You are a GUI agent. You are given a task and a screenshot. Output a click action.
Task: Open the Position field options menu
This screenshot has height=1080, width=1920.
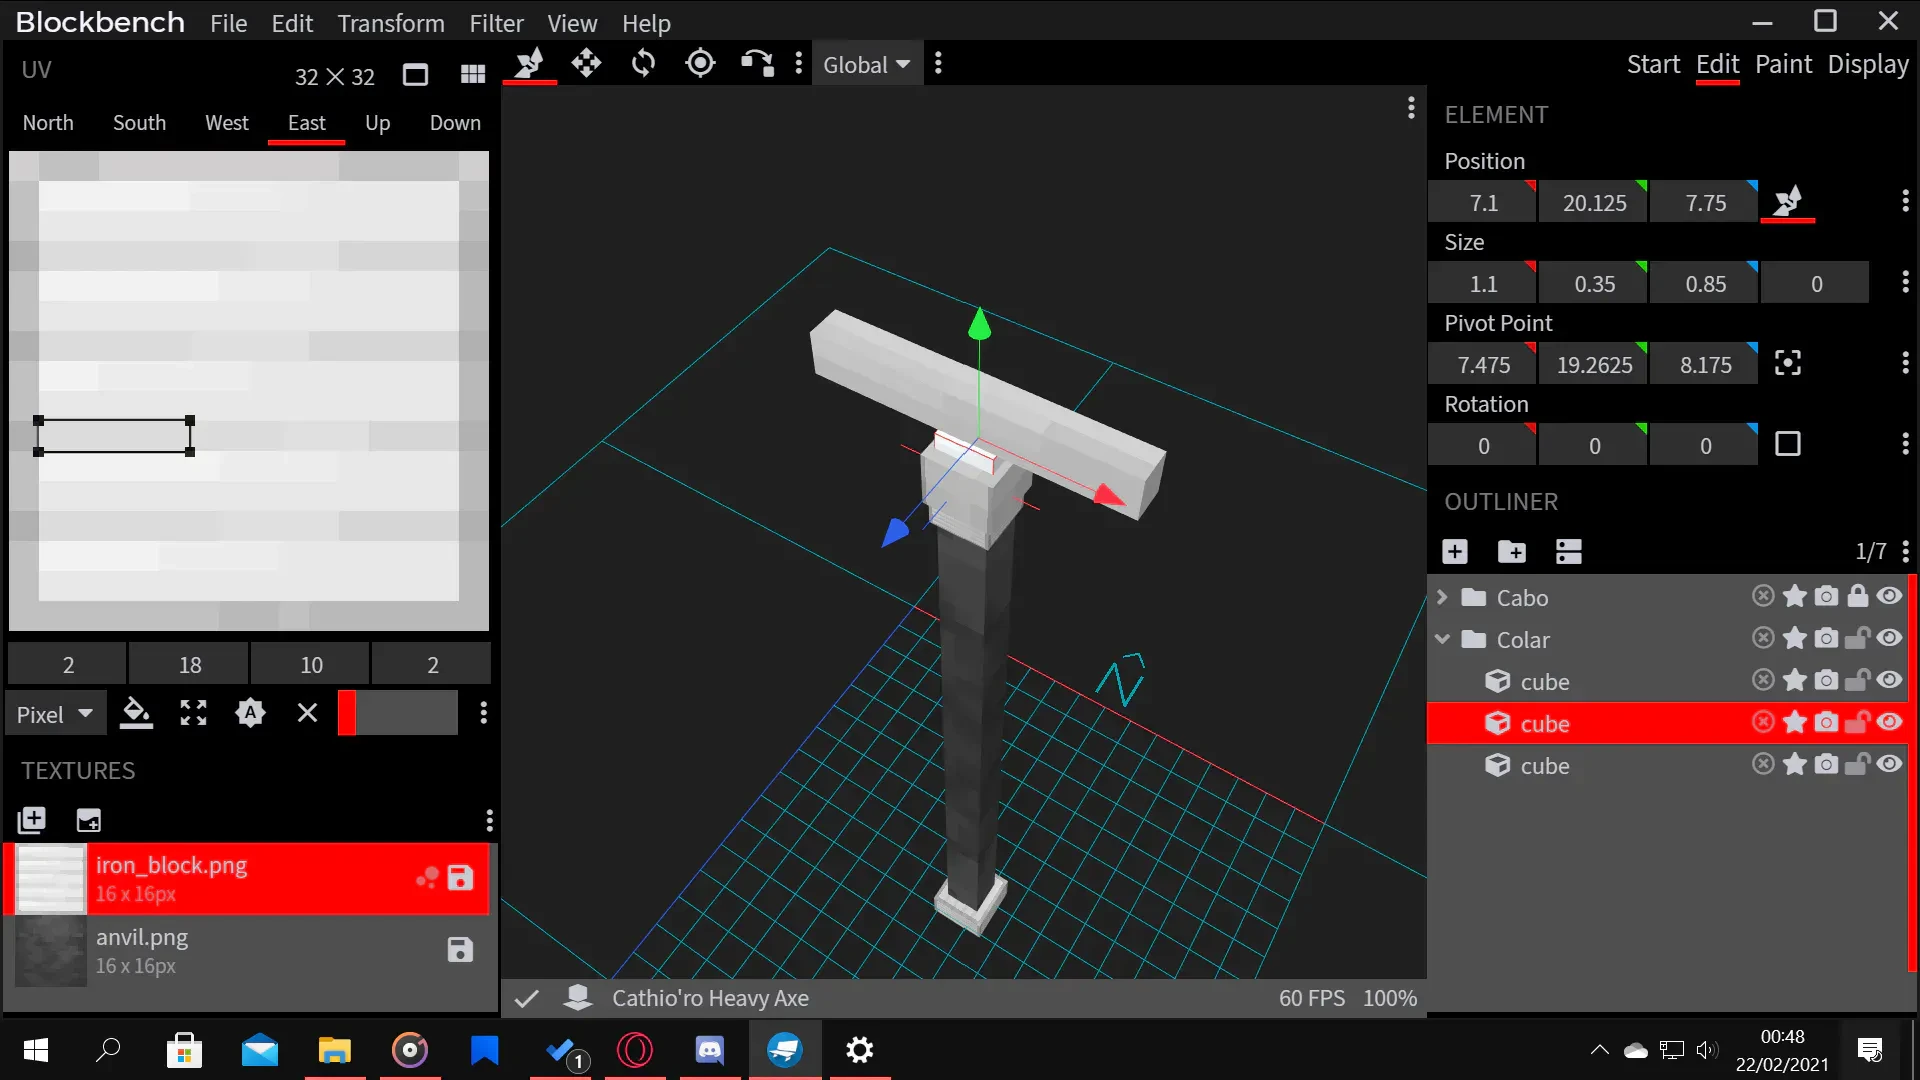1905,201
